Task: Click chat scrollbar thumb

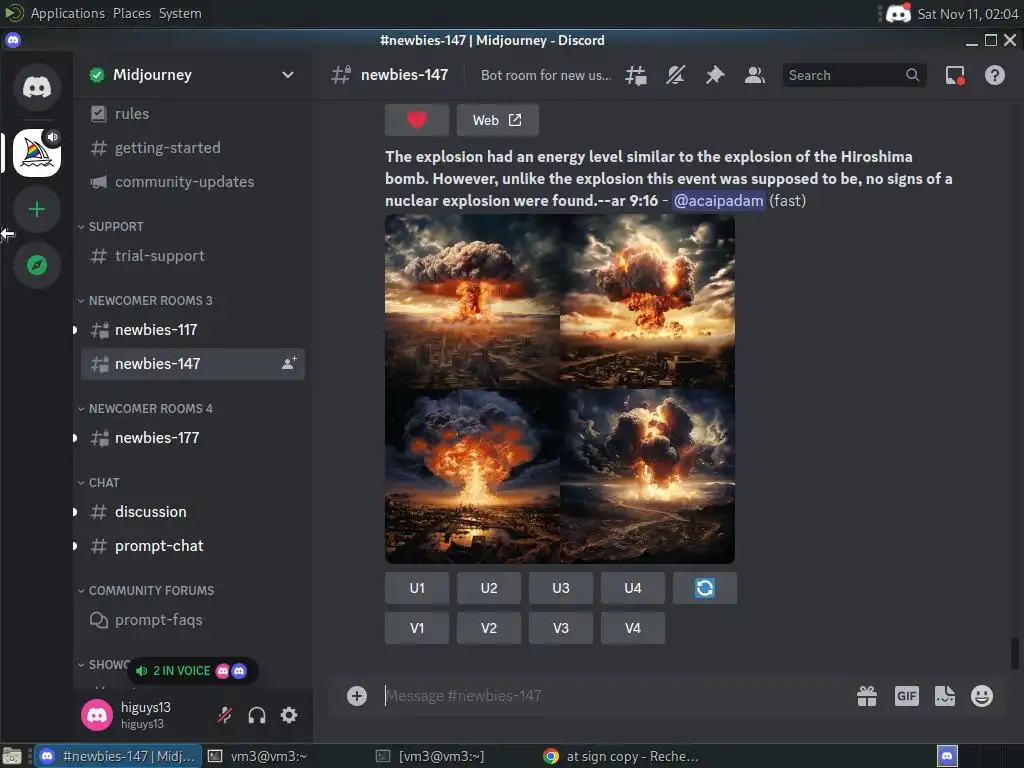Action: click(x=1015, y=654)
